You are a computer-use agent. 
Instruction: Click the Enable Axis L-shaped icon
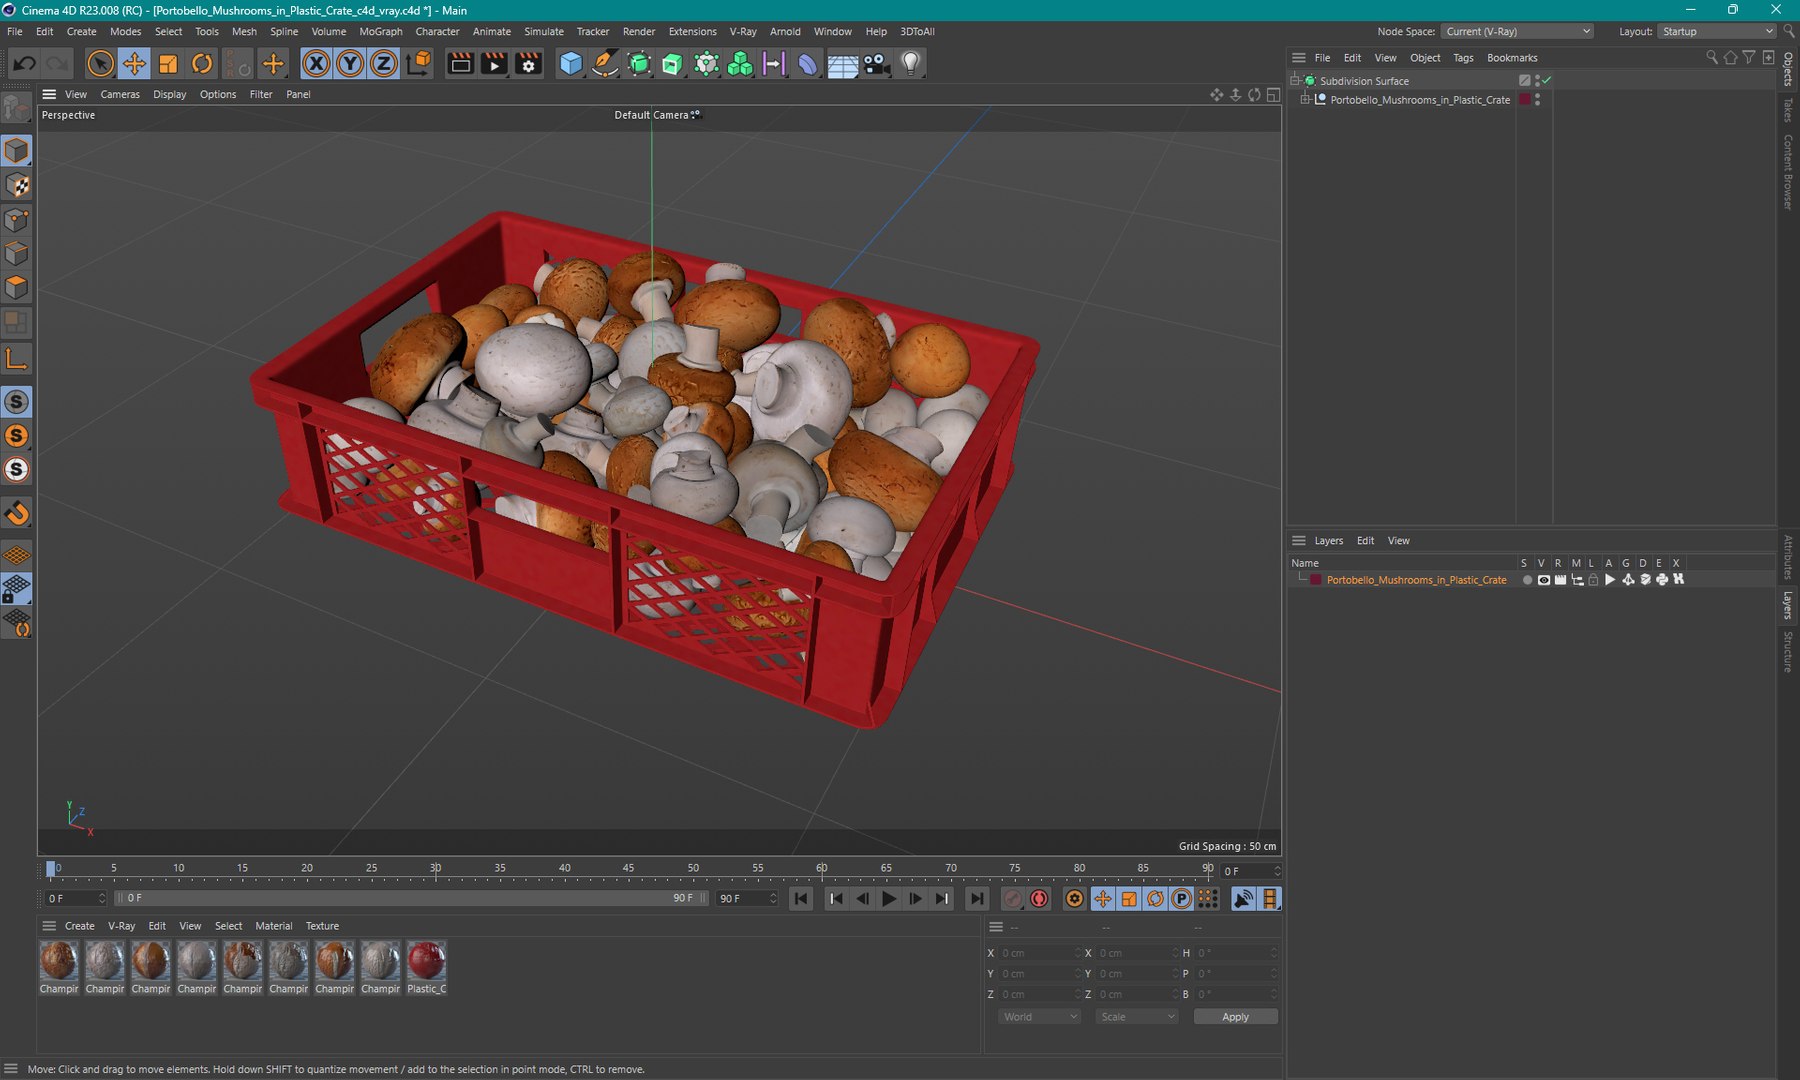[17, 359]
